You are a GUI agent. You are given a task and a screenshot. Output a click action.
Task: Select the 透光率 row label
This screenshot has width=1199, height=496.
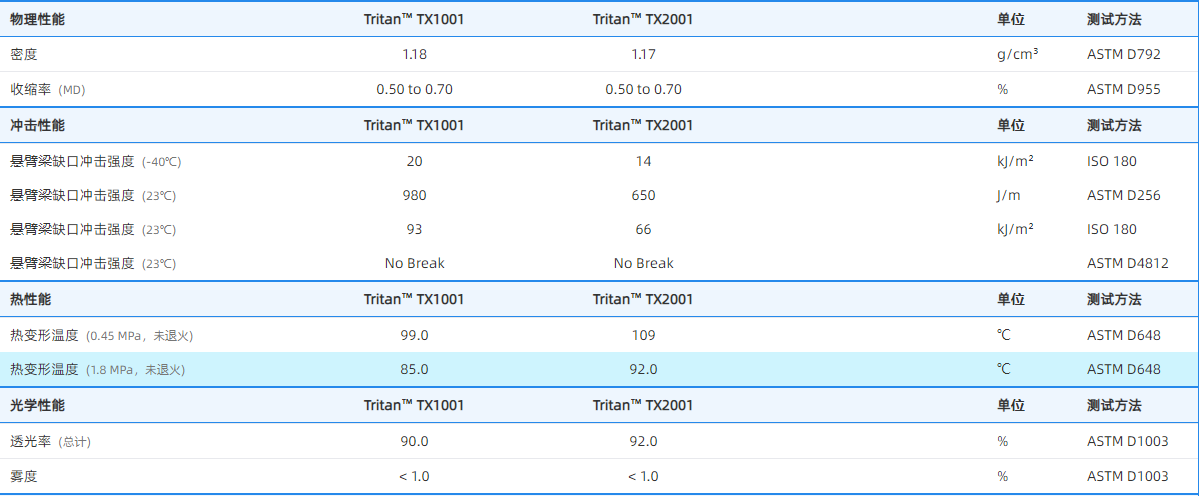click(x=50, y=441)
